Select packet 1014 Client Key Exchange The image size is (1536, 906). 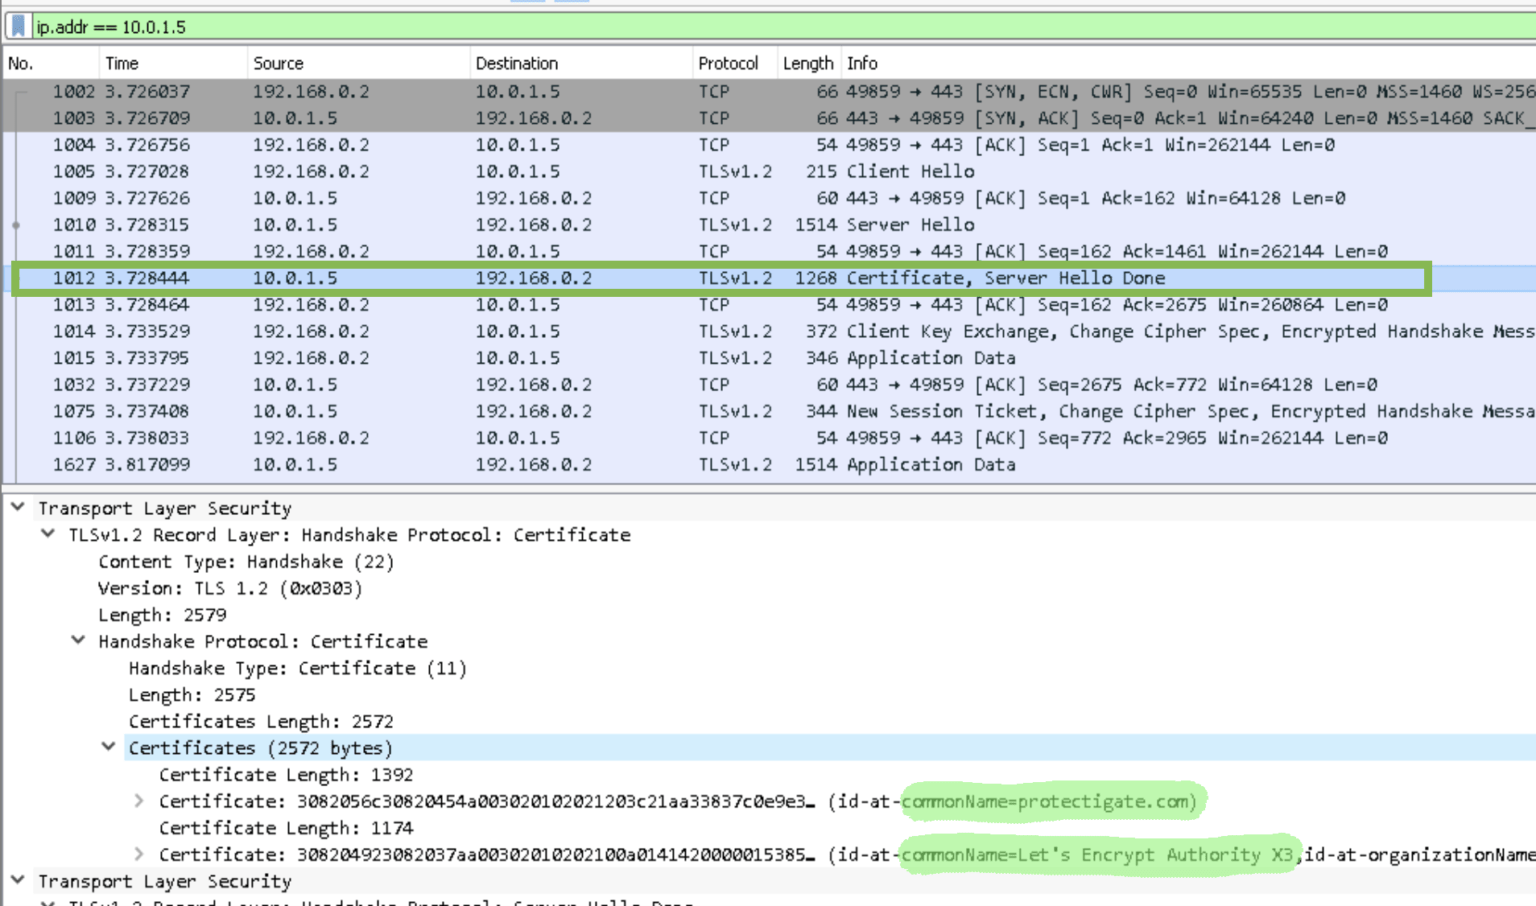[x=400, y=331]
